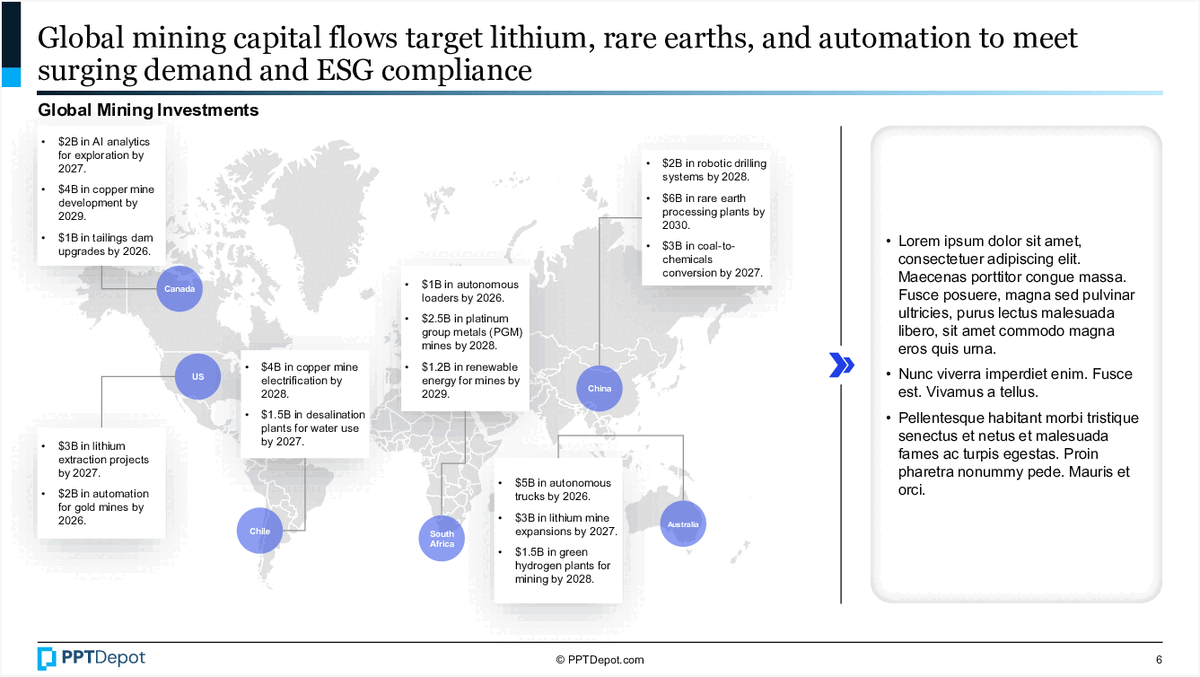Select the Lorem ipsum text panel
1200x677 pixels.
tap(1015, 365)
